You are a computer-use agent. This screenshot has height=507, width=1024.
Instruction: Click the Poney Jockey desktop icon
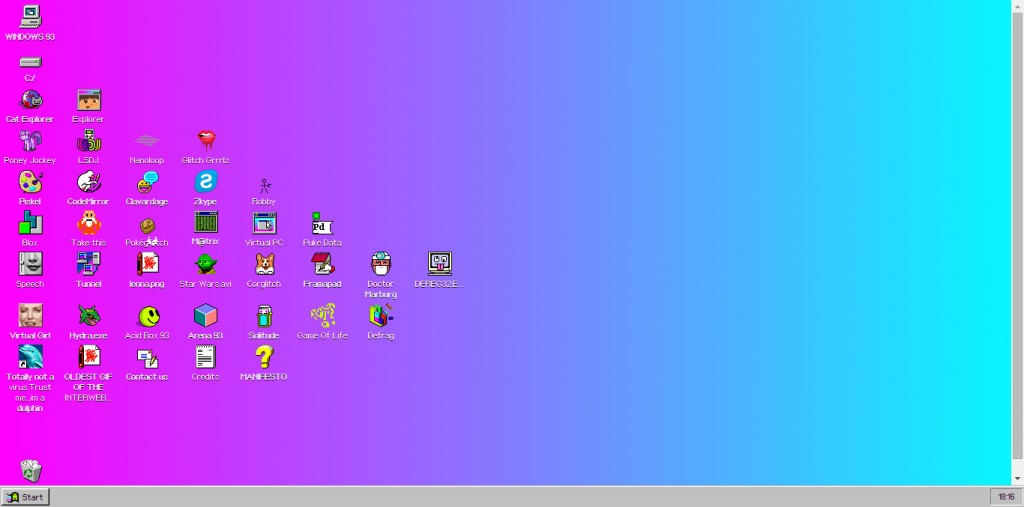click(x=30, y=141)
